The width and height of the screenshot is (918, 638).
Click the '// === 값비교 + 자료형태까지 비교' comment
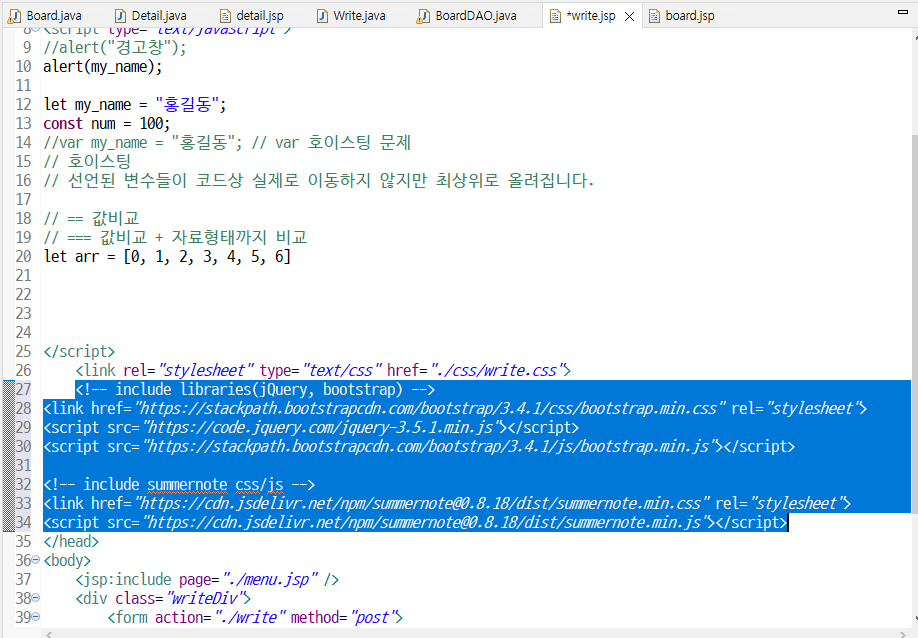click(175, 238)
